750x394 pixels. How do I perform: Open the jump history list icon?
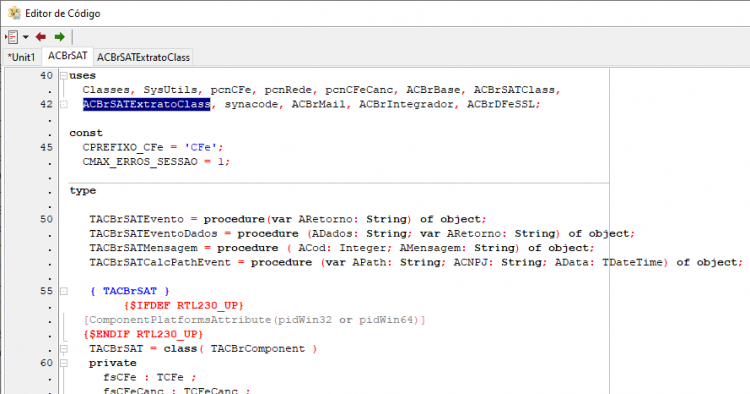coord(11,37)
